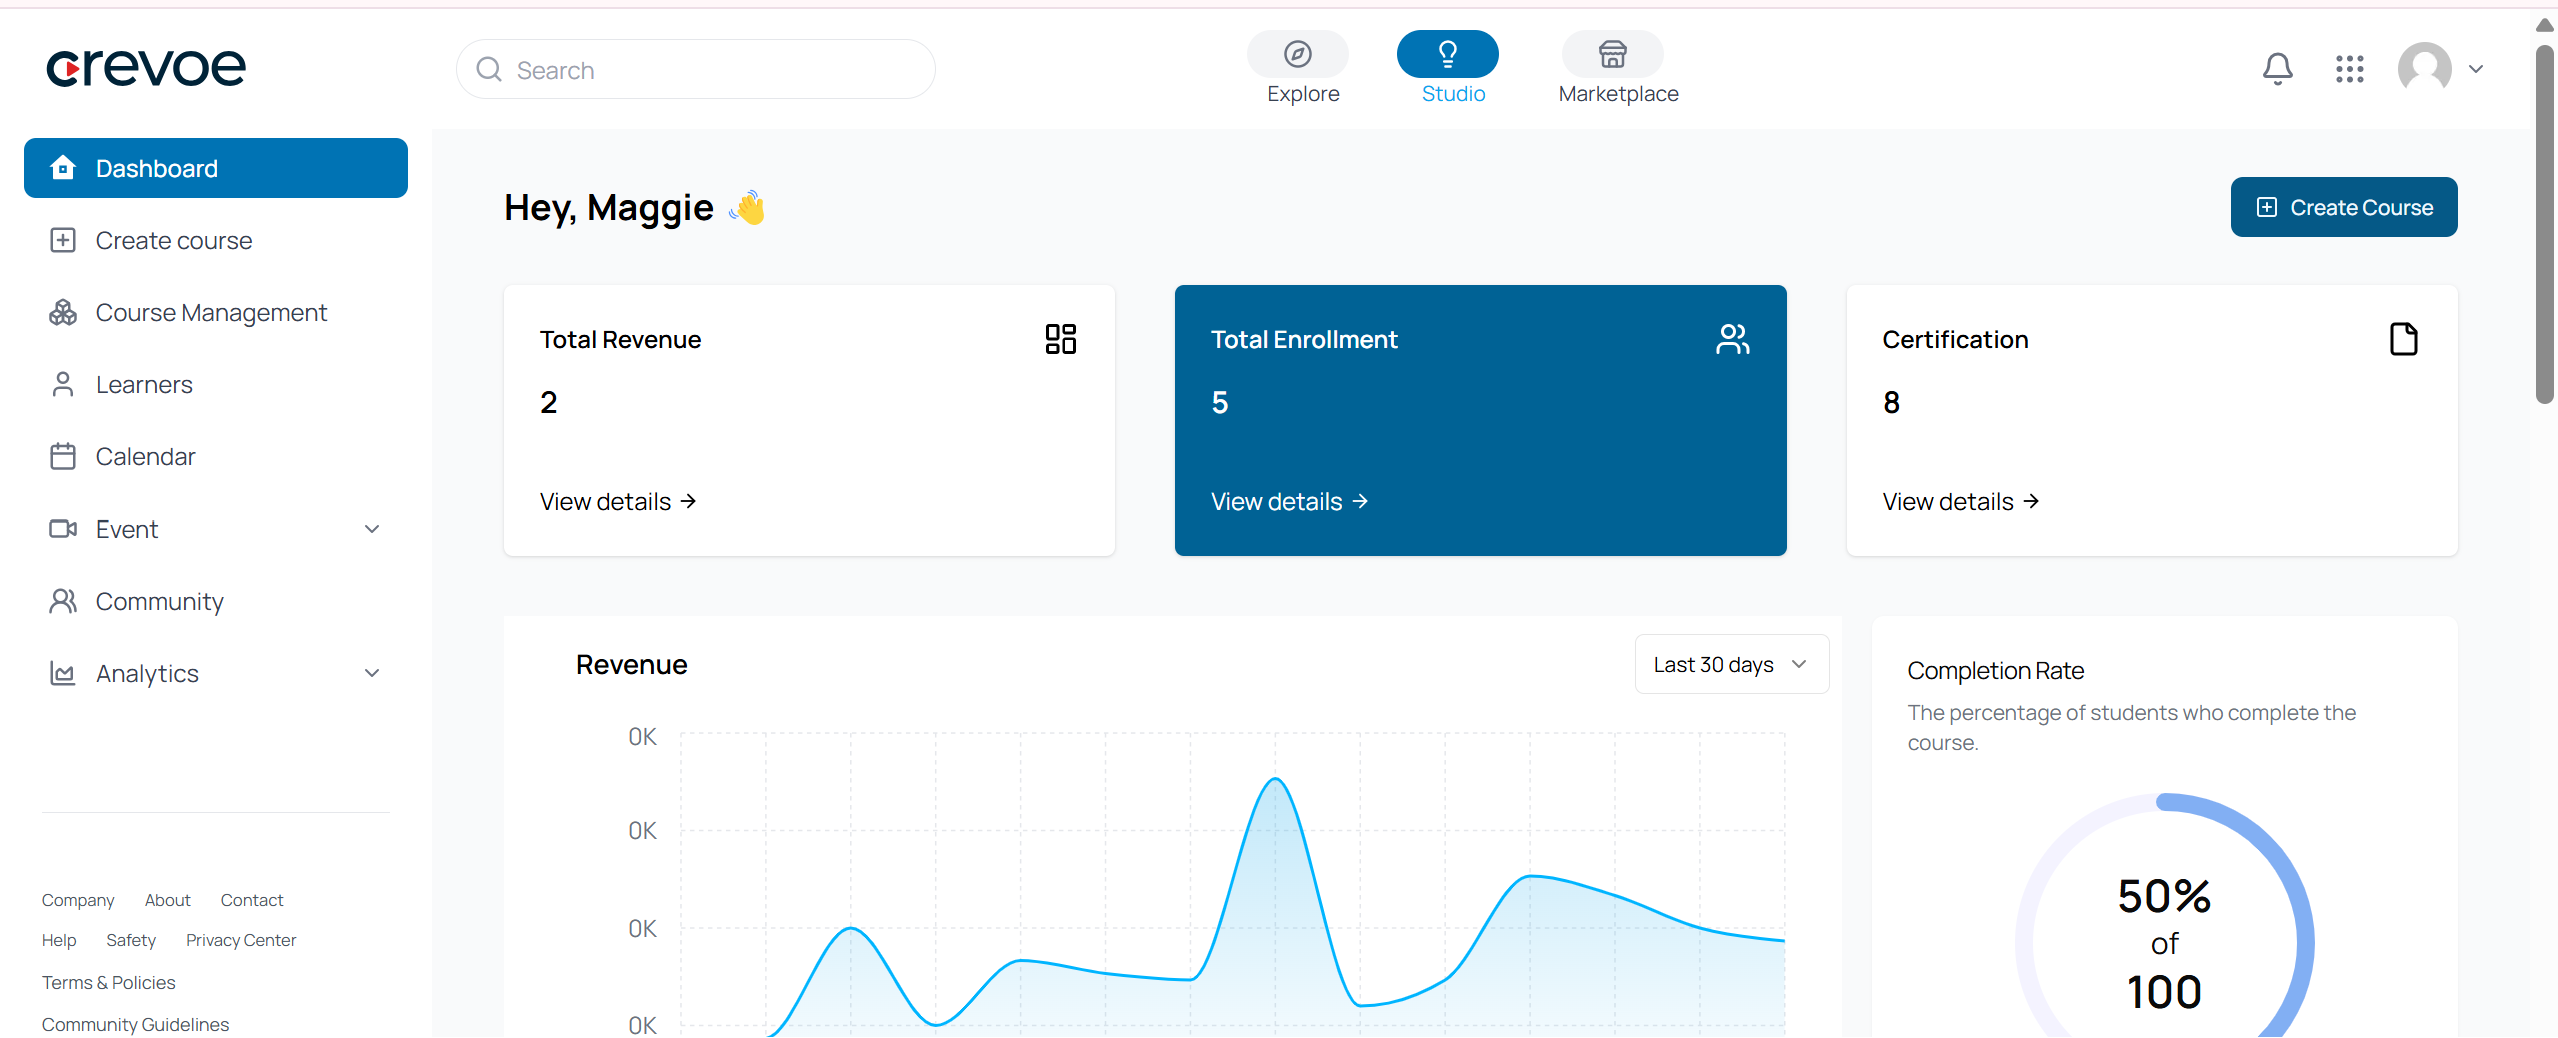2558x1038 pixels.
Task: Click the highest peak of Revenue chart
Action: (1275, 779)
